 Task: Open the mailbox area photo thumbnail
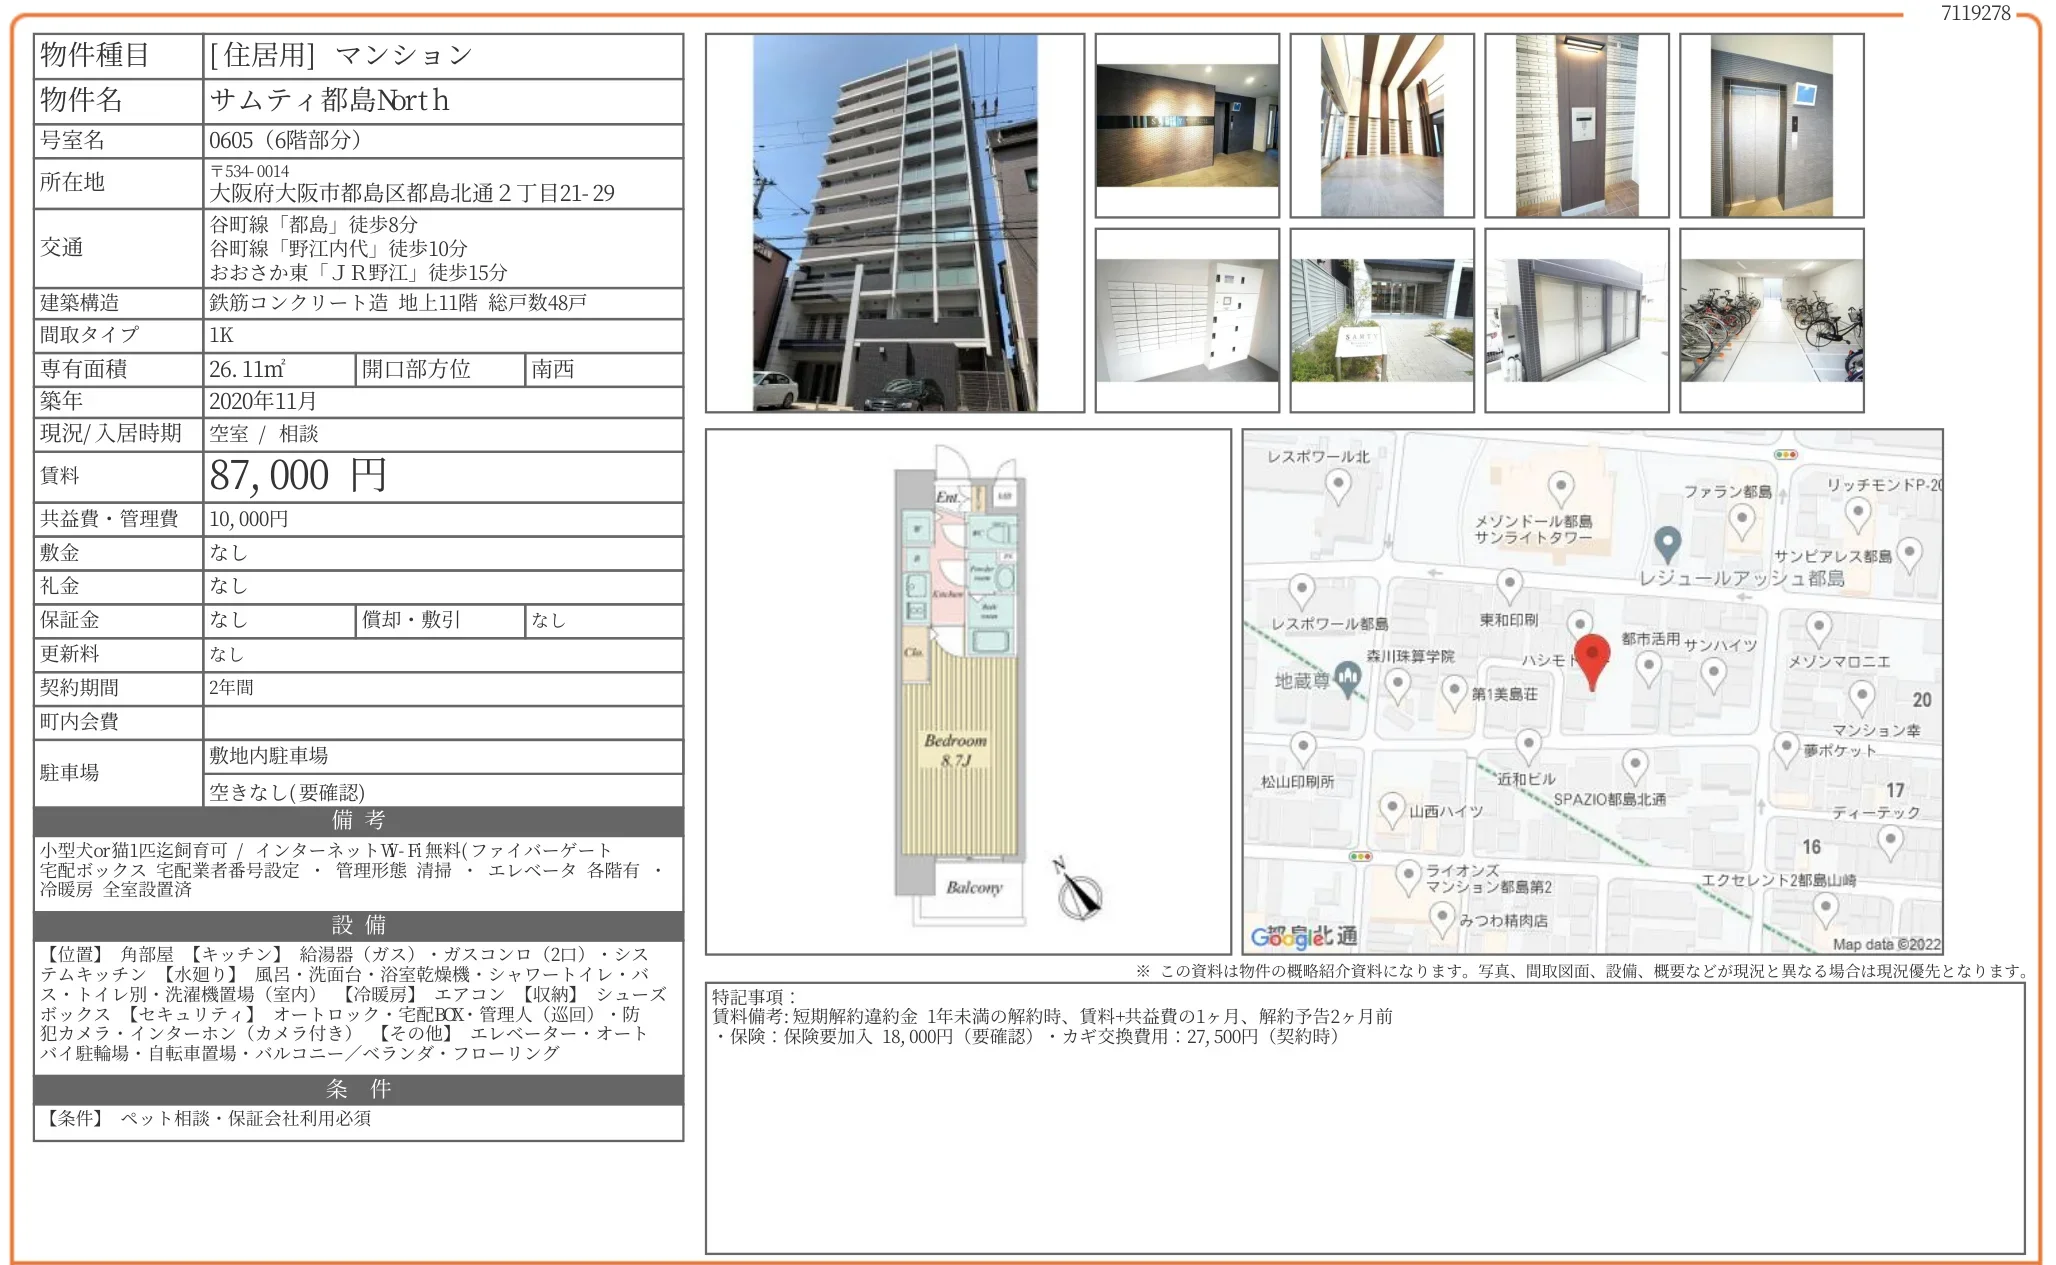pyautogui.click(x=1186, y=320)
